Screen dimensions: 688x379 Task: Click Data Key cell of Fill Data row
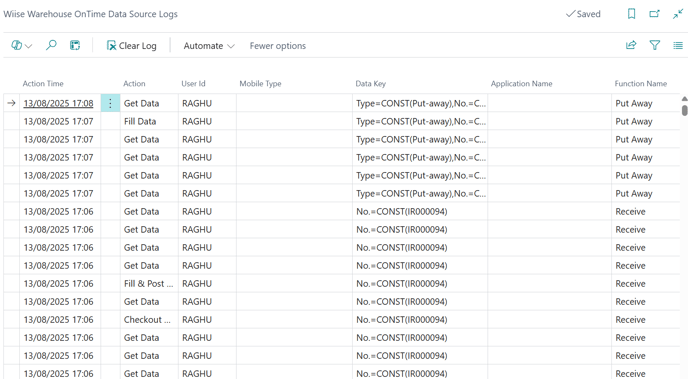click(420, 122)
